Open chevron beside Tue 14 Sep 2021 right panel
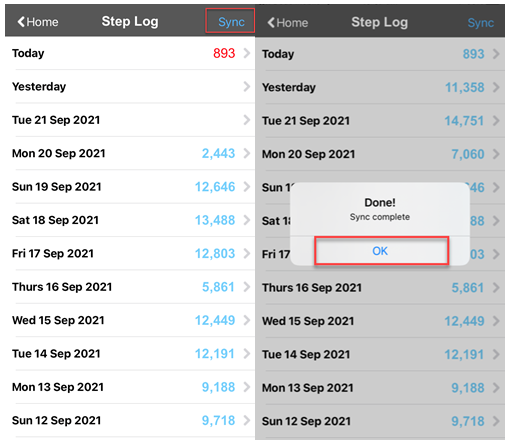 pyautogui.click(x=496, y=354)
